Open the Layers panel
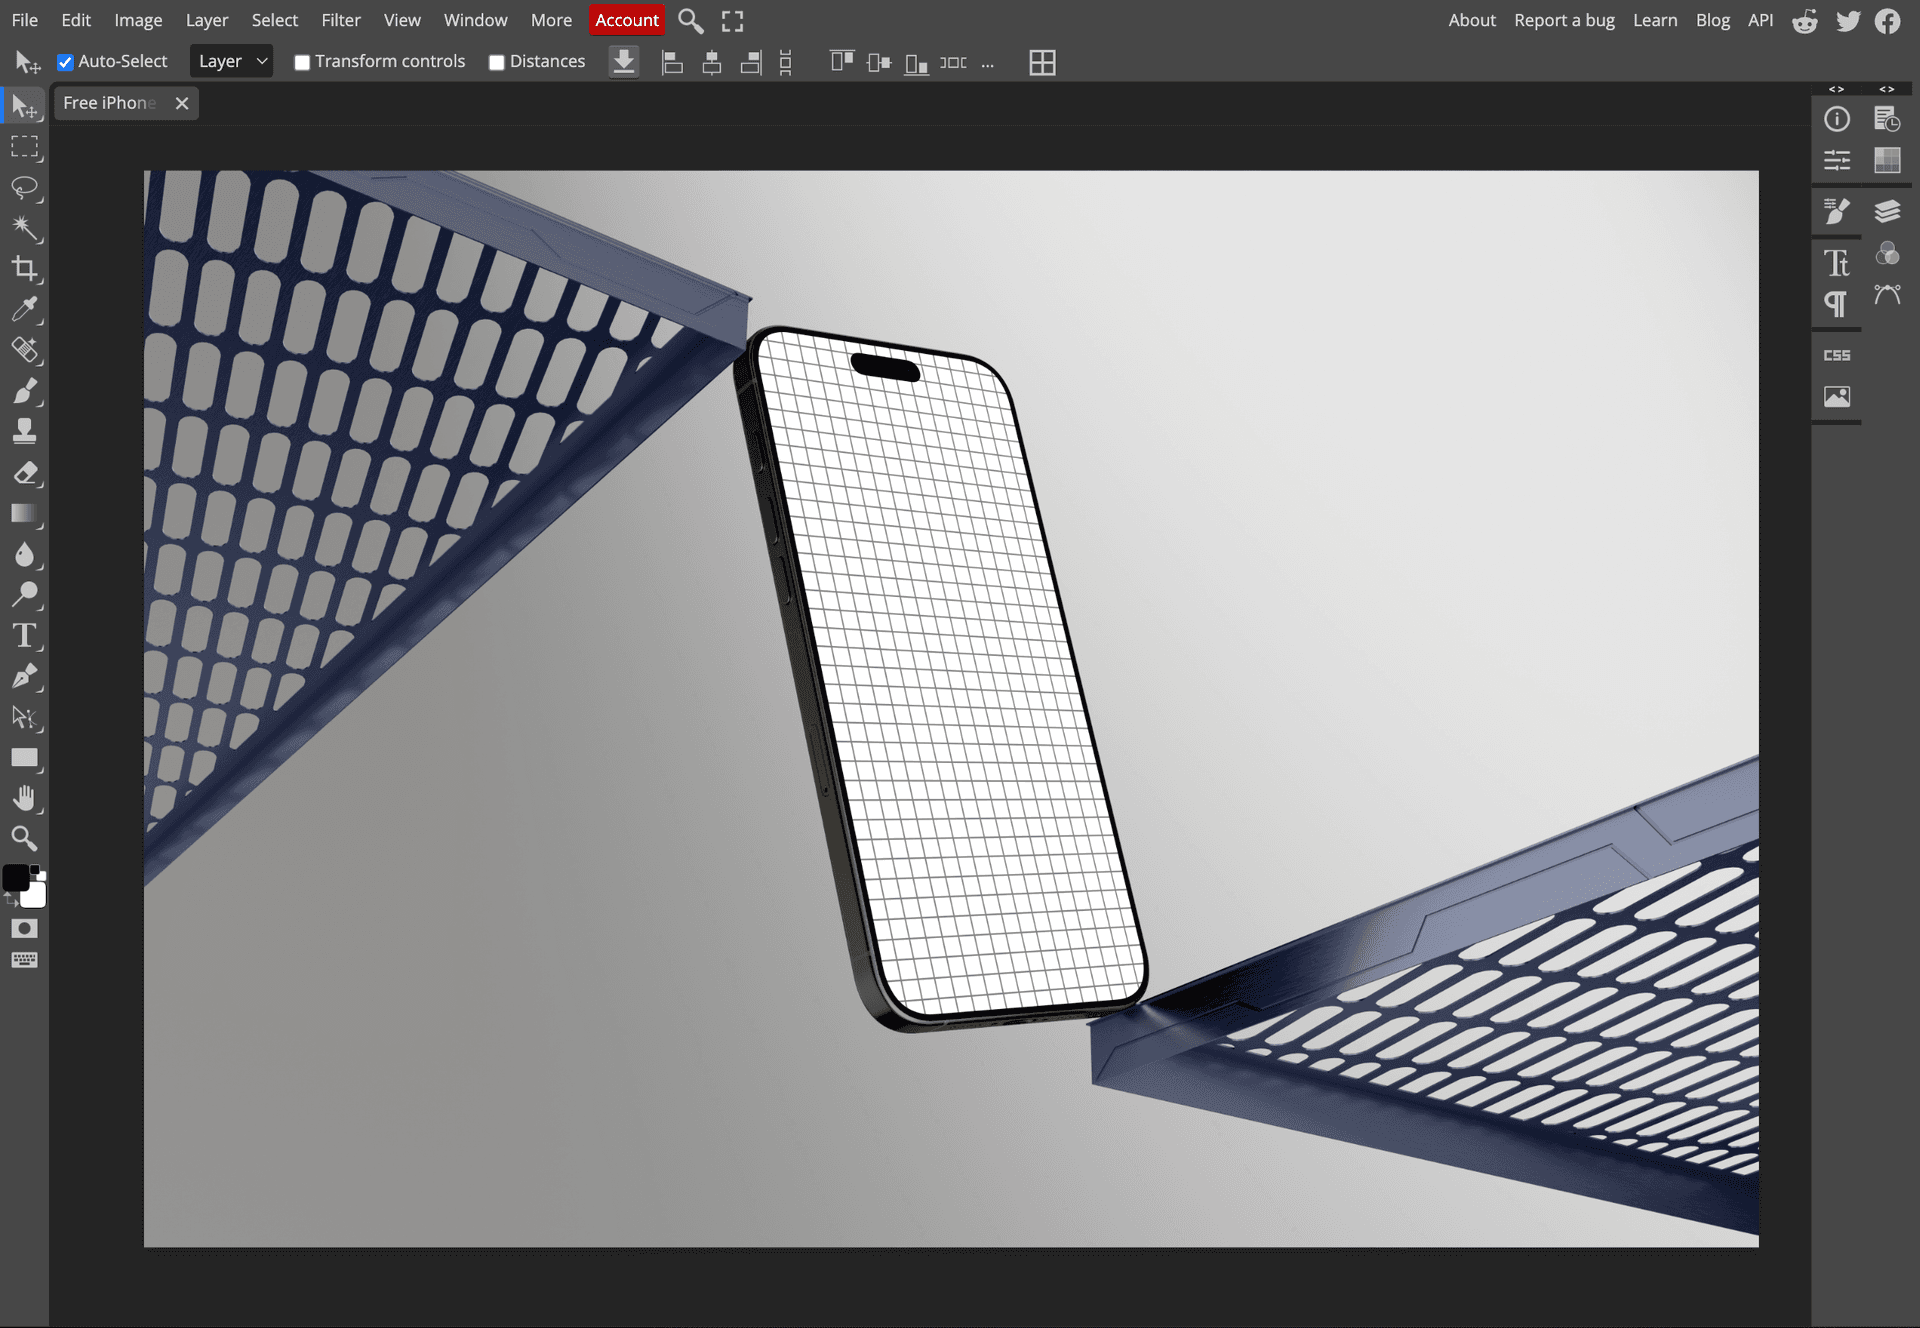This screenshot has height=1328, width=1920. [x=1888, y=211]
